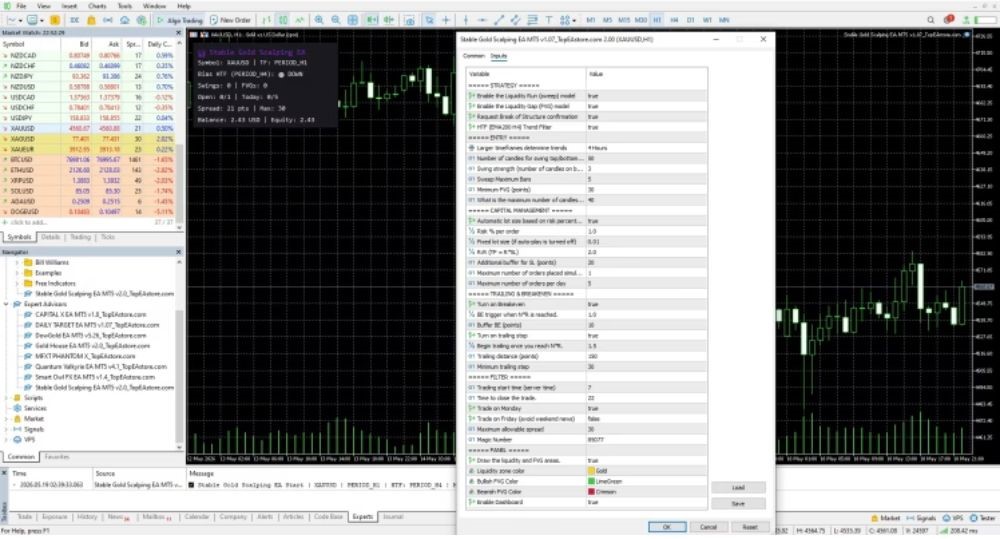
Task: Select the text label tool
Action: [548, 20]
